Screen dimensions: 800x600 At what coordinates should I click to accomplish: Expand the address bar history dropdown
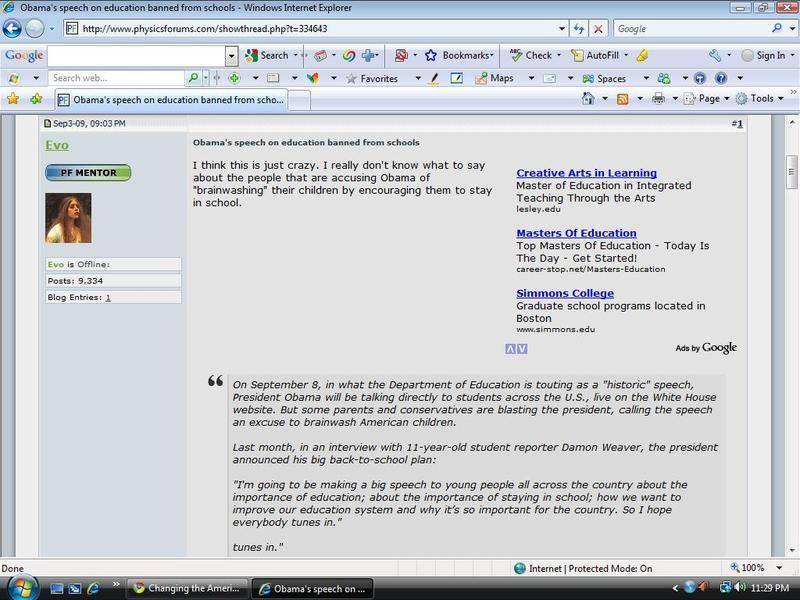[562, 29]
